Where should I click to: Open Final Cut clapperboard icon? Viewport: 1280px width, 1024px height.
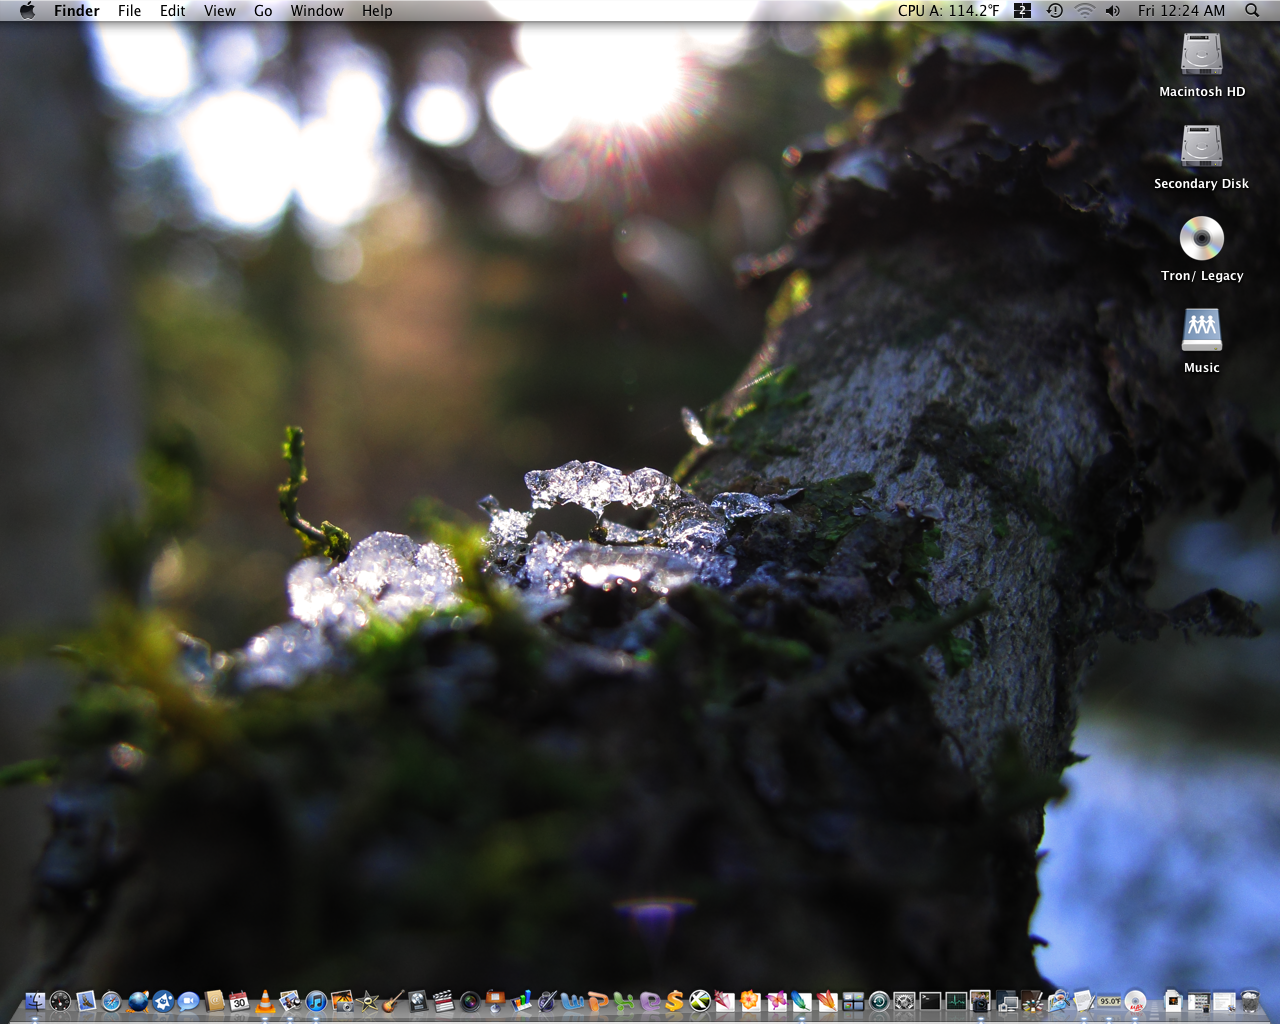pos(444,1001)
